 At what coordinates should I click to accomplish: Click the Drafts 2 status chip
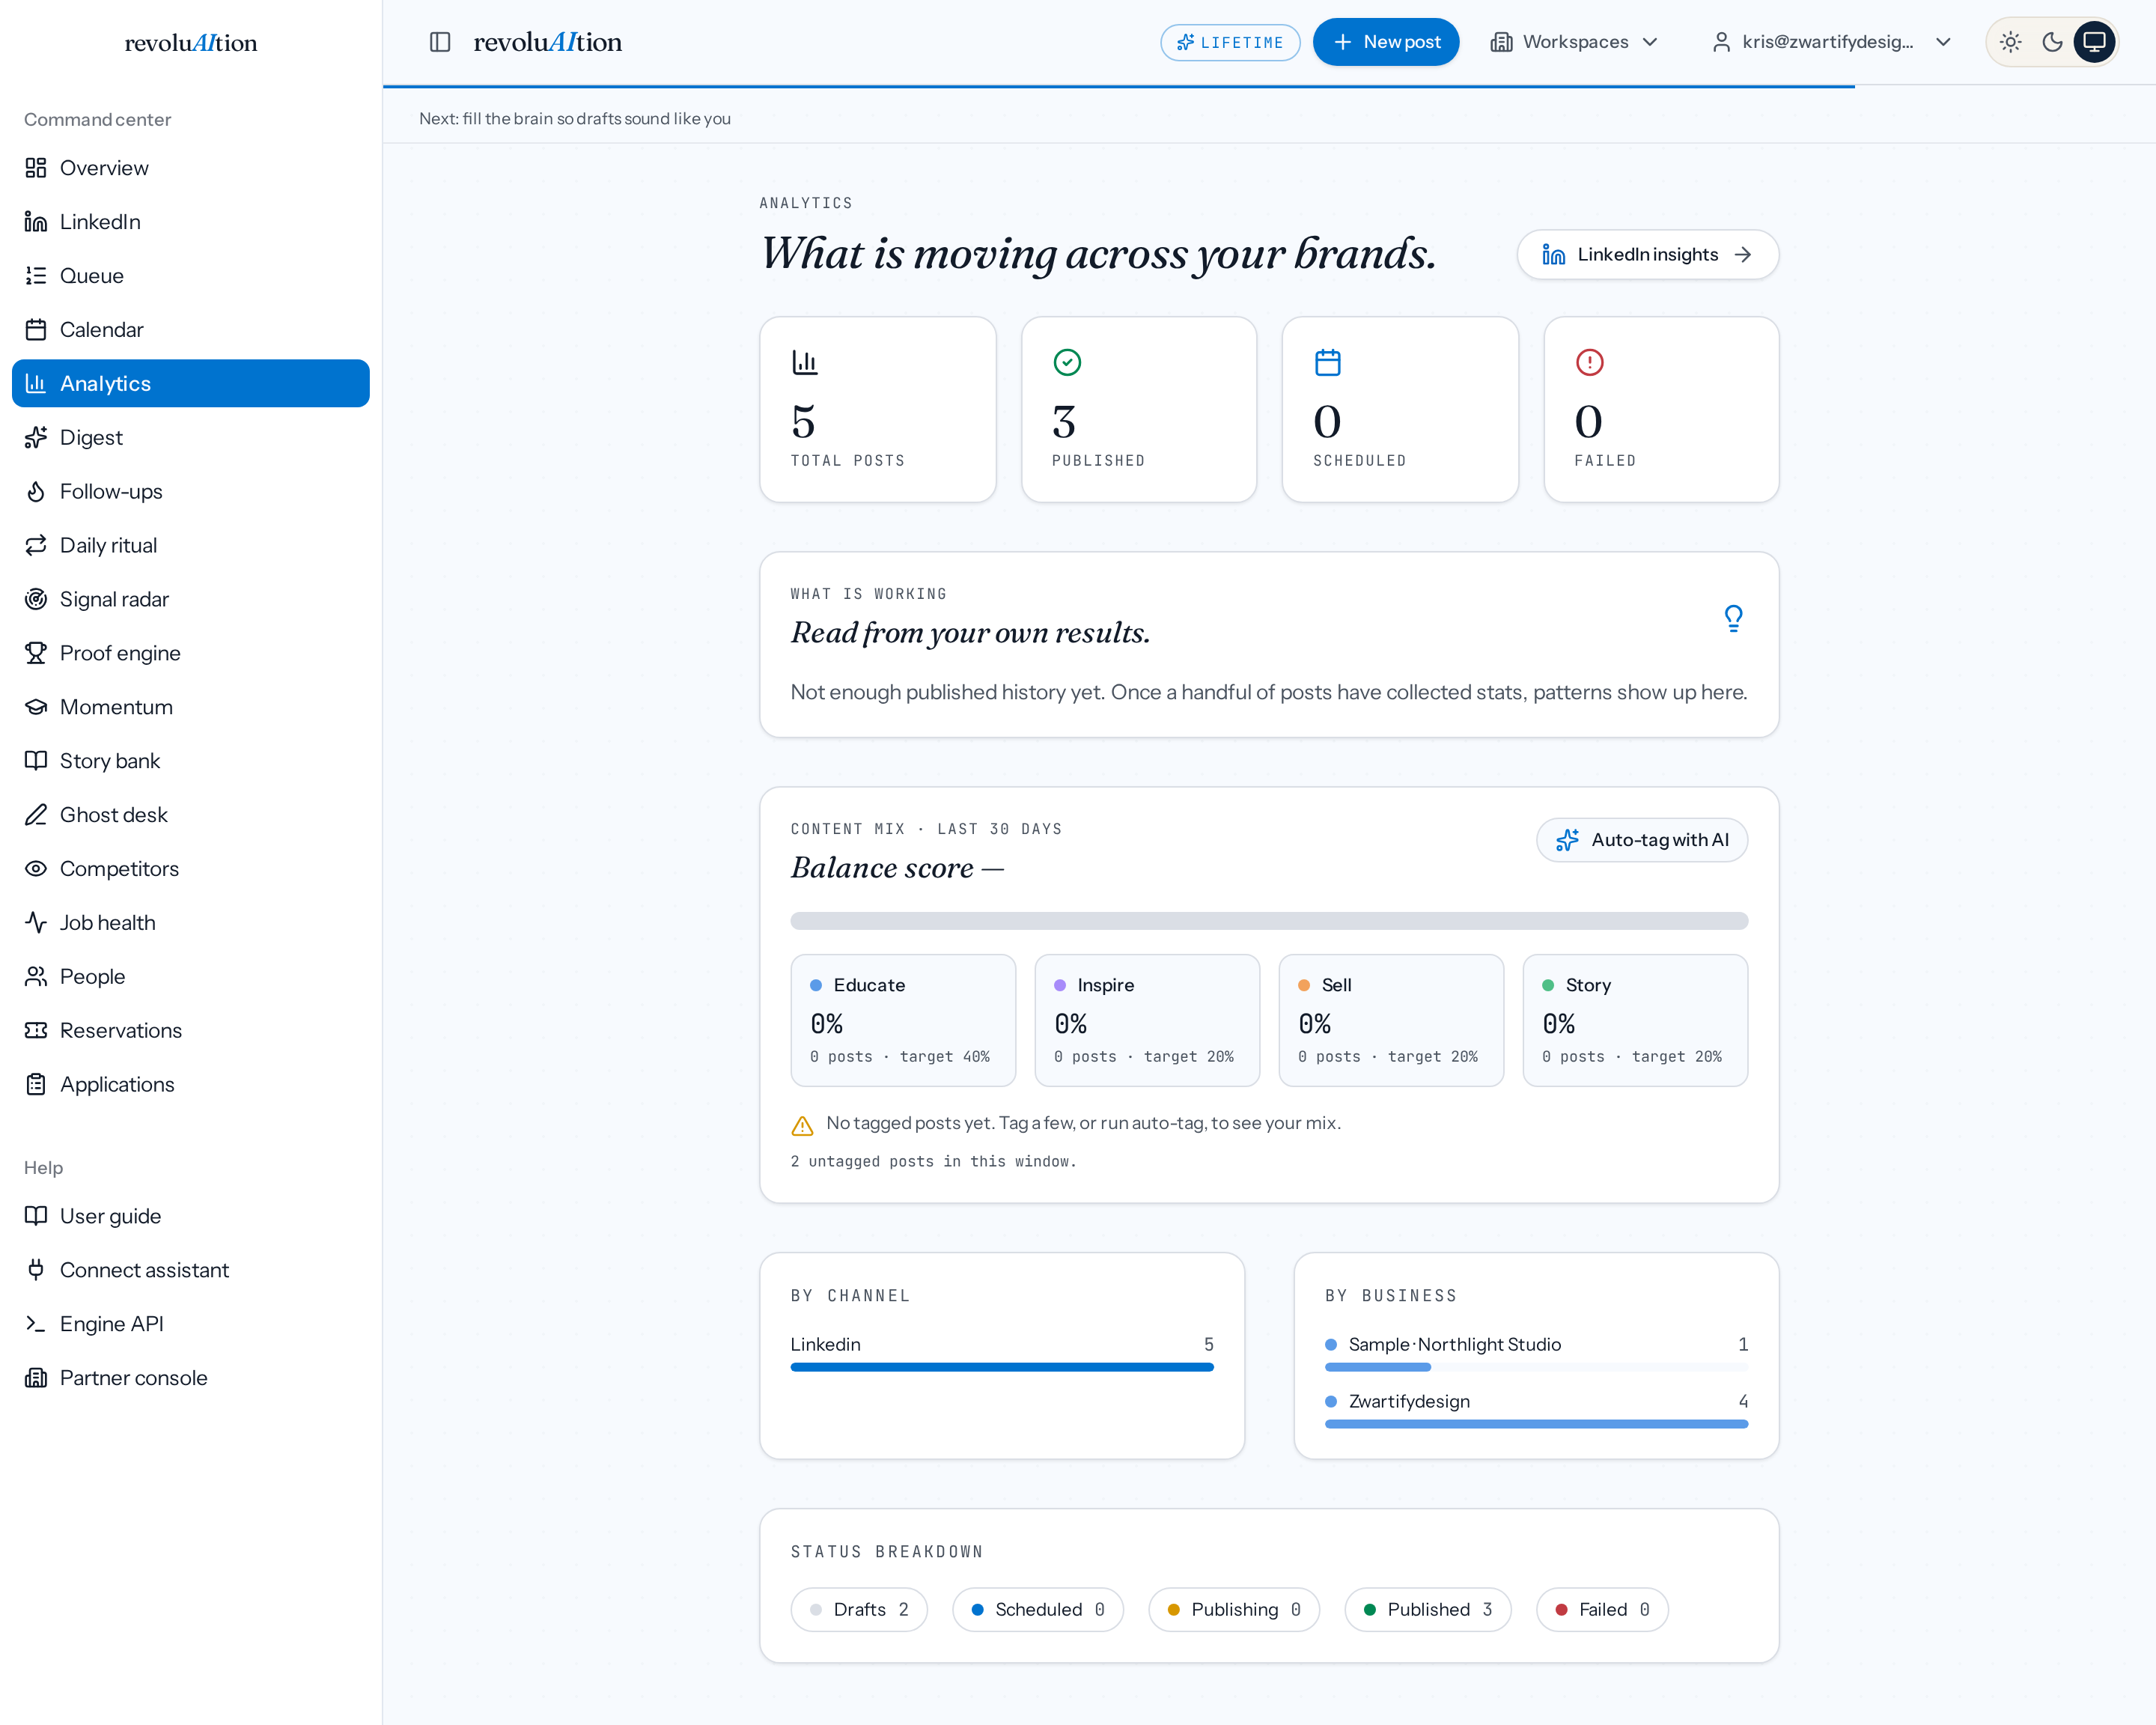pos(859,1610)
